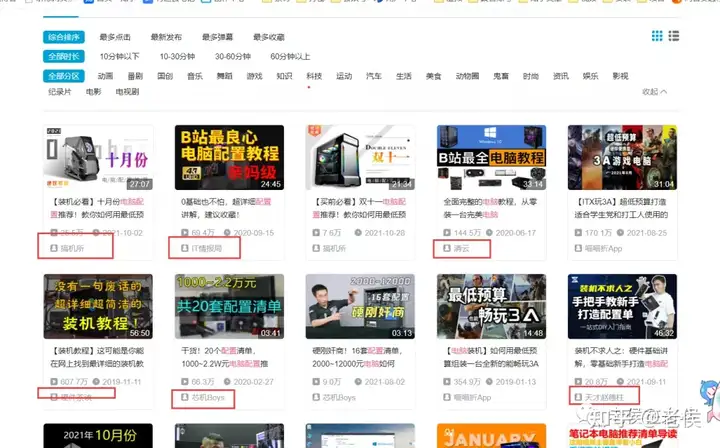Choose the 生活 category
This screenshot has height=448, width=720.
point(404,76)
